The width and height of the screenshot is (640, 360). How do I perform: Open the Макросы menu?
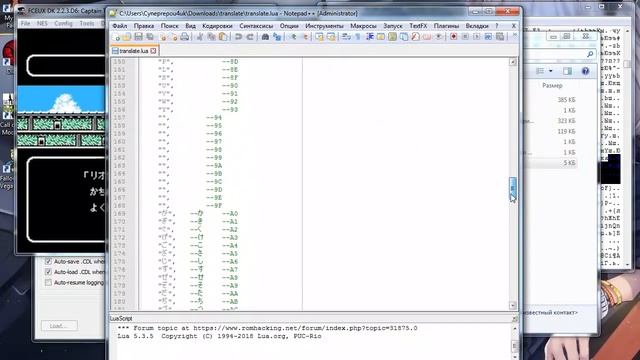(x=363, y=26)
